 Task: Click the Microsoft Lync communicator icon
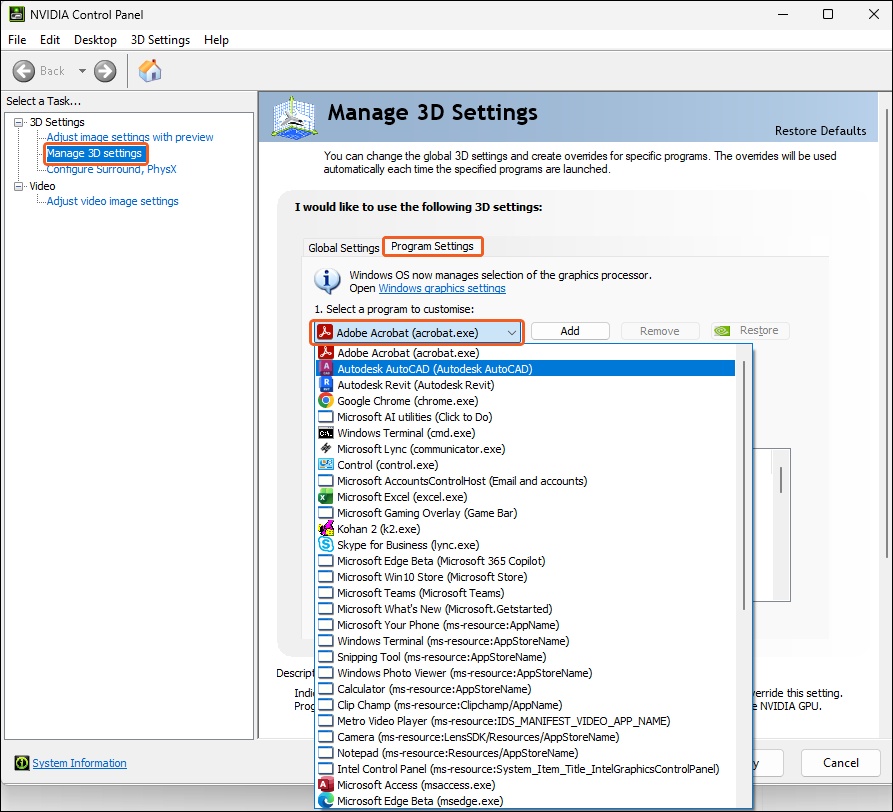326,449
